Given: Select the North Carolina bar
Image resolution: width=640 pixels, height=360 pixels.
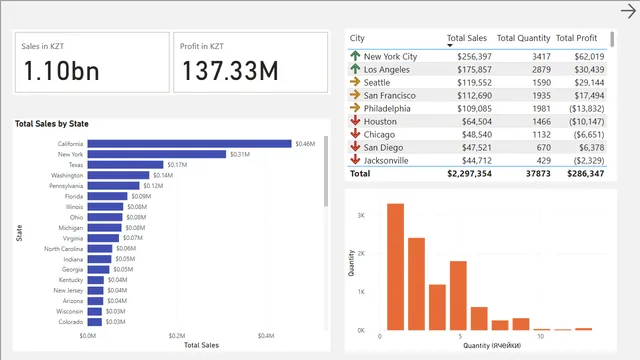Looking at the screenshot, I should point(100,249).
